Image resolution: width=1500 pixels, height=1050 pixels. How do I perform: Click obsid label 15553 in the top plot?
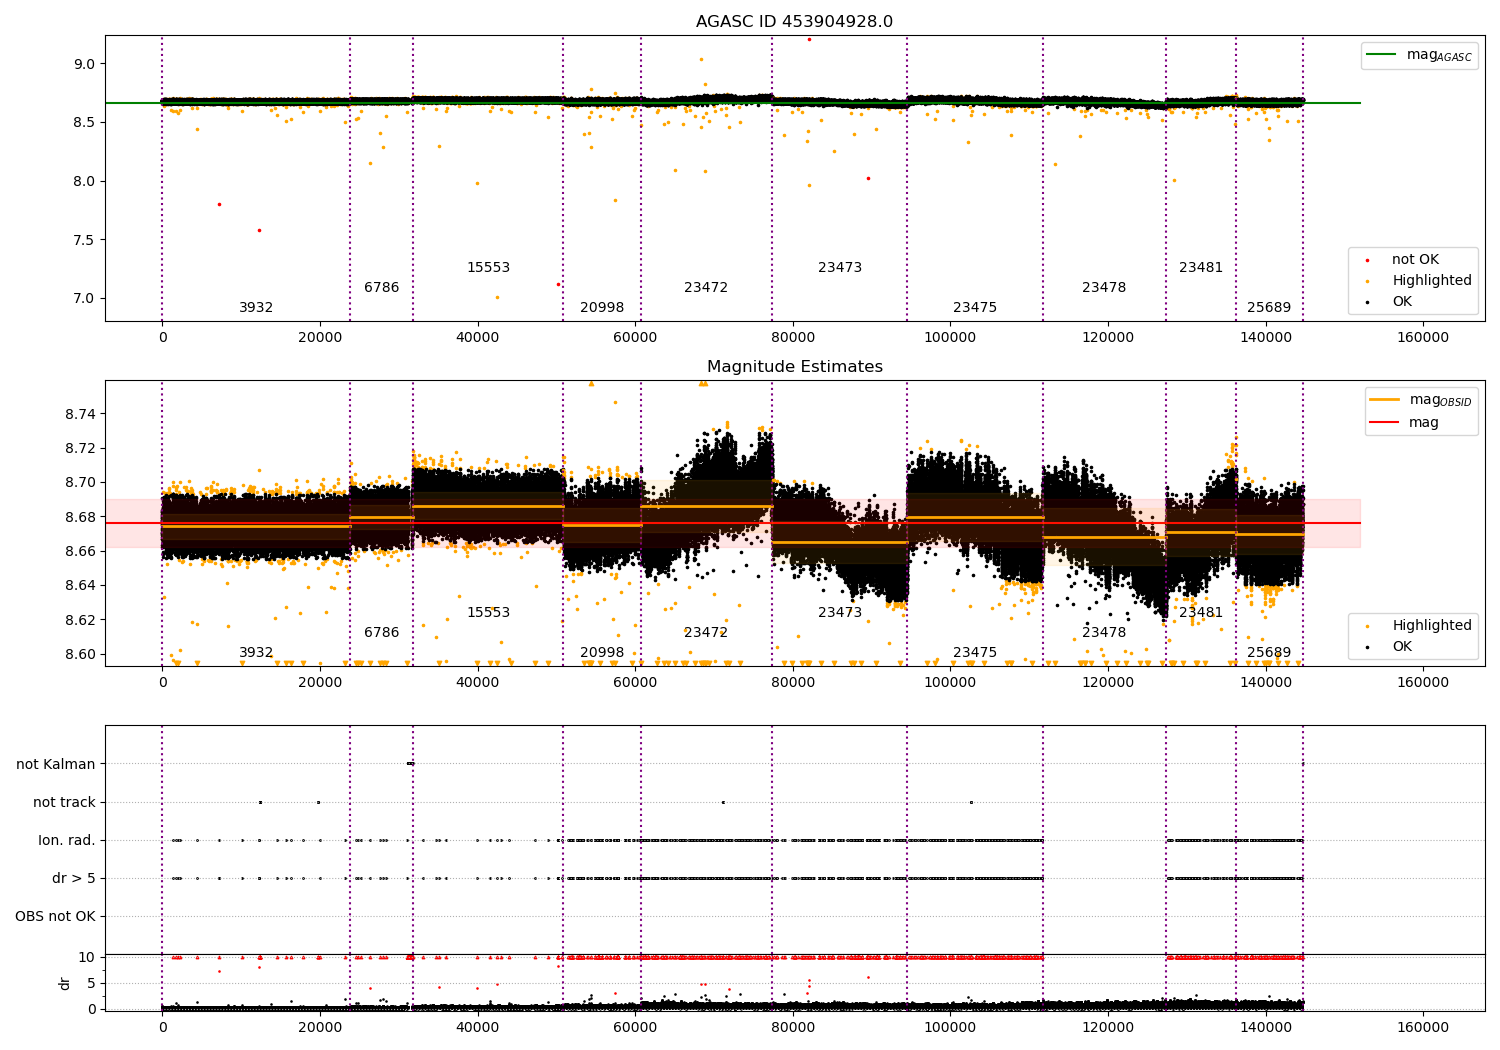pyautogui.click(x=488, y=268)
